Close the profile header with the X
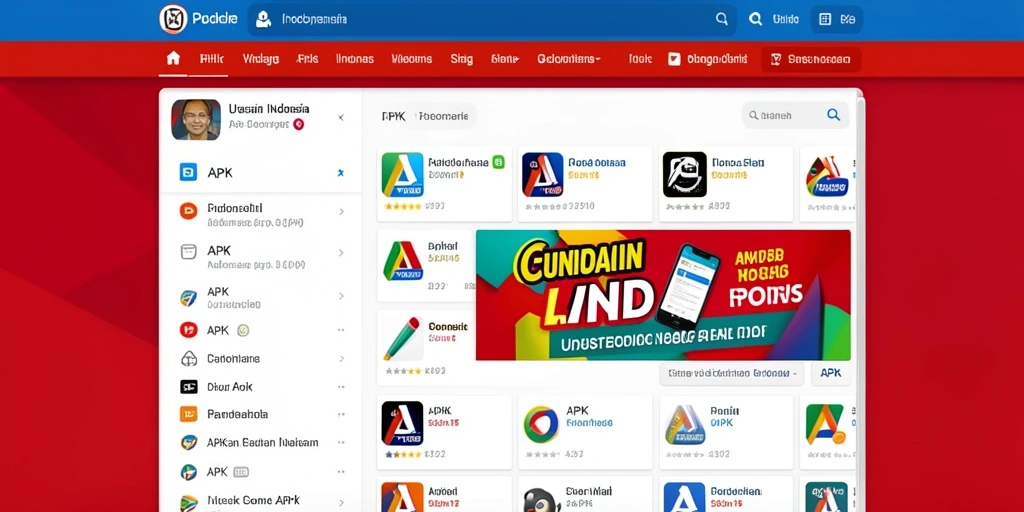 coord(340,118)
